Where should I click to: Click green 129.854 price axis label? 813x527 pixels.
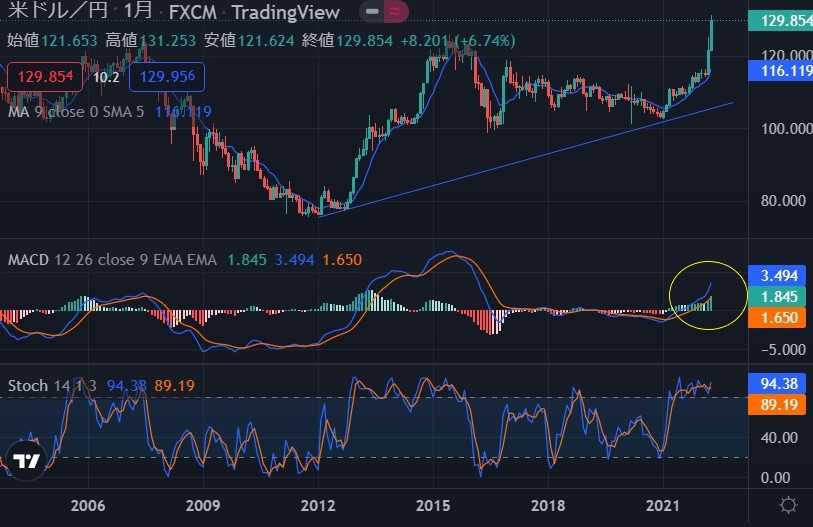780,21
